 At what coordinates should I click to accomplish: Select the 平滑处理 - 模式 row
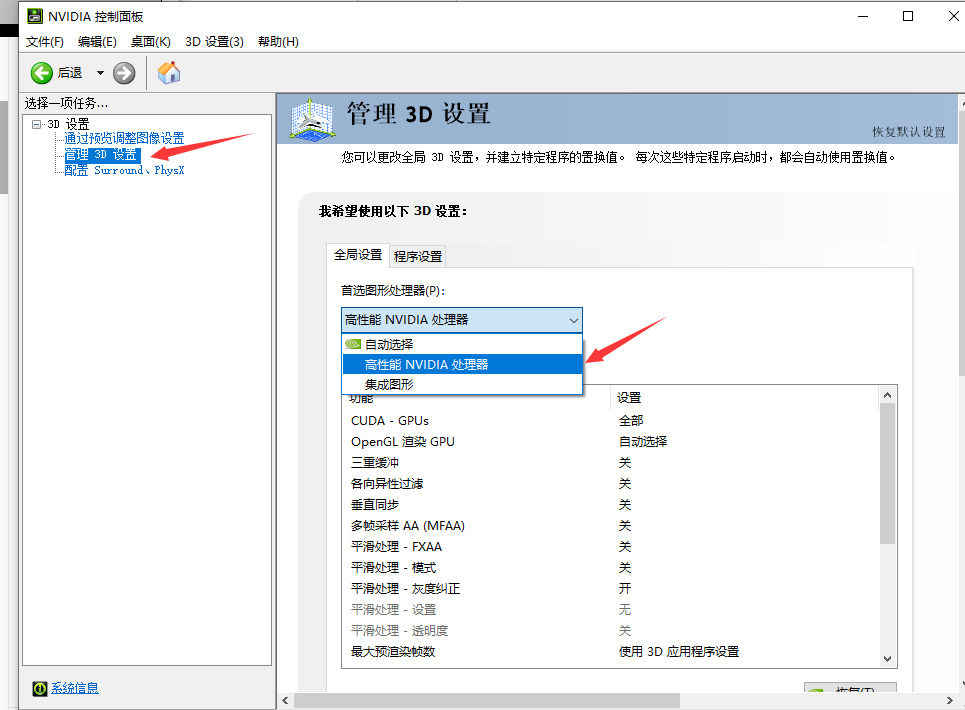pos(609,567)
